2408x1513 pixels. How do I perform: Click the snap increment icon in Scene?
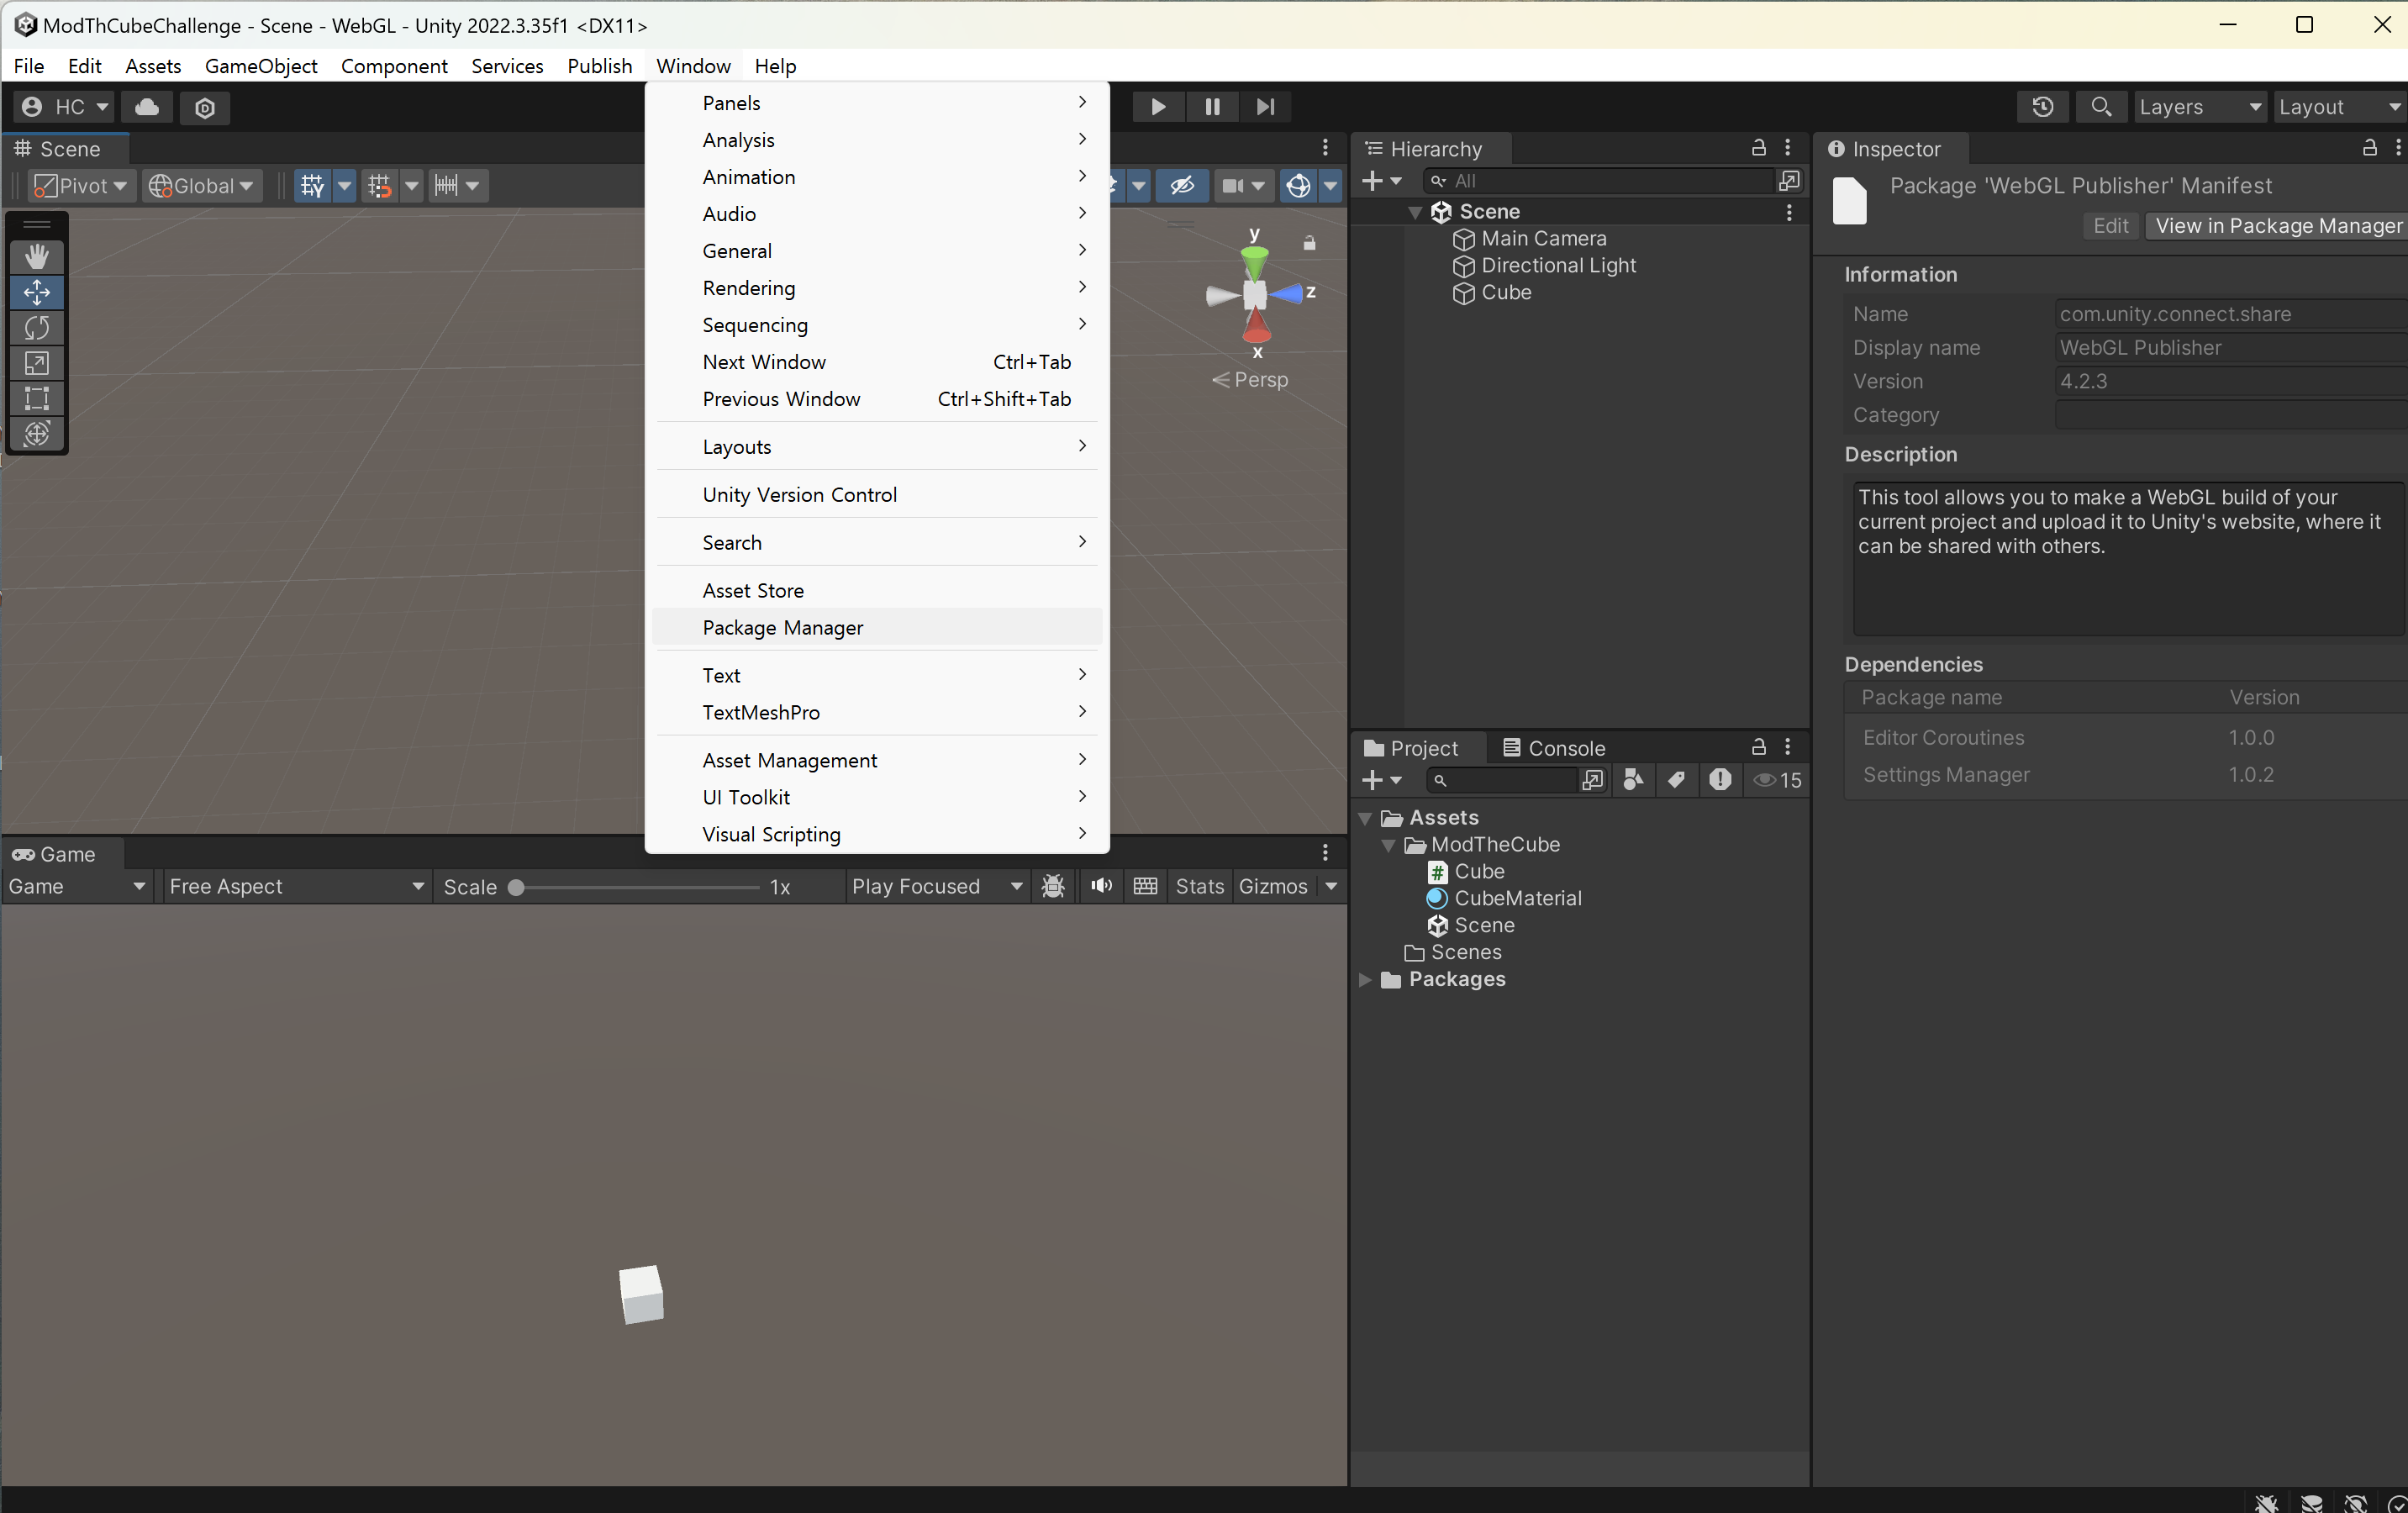[379, 186]
